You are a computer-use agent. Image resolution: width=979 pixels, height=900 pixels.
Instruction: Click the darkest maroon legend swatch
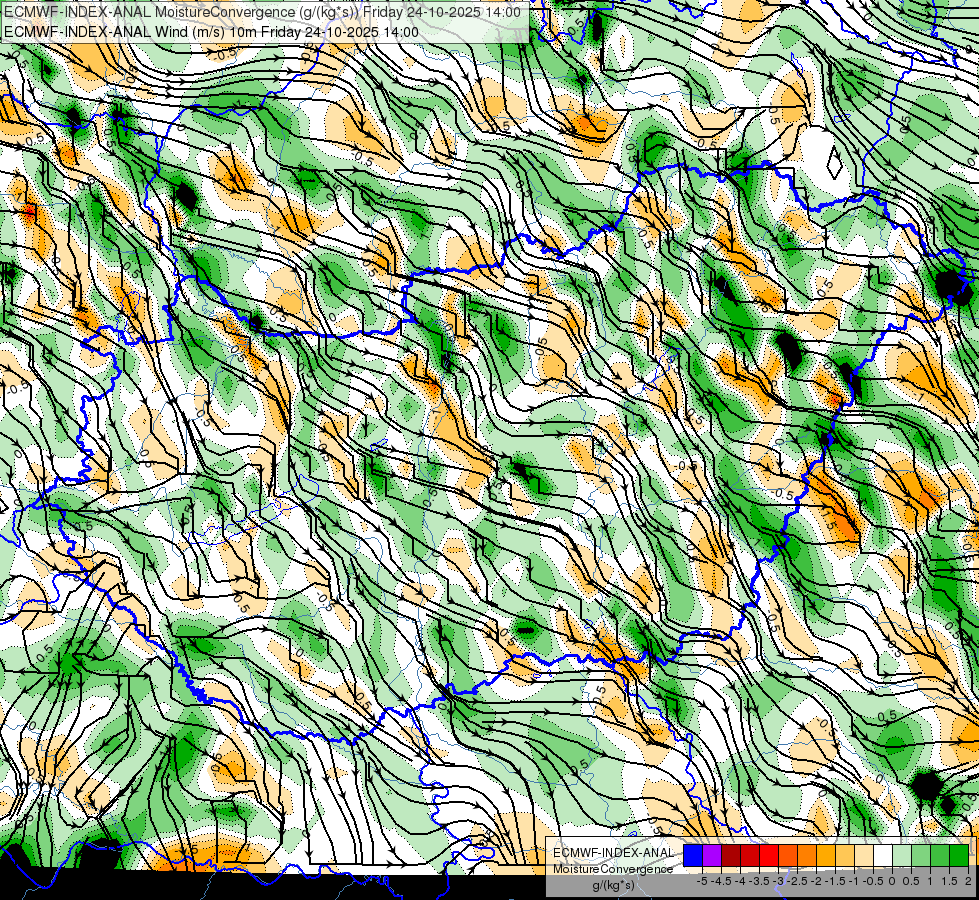coord(731,855)
